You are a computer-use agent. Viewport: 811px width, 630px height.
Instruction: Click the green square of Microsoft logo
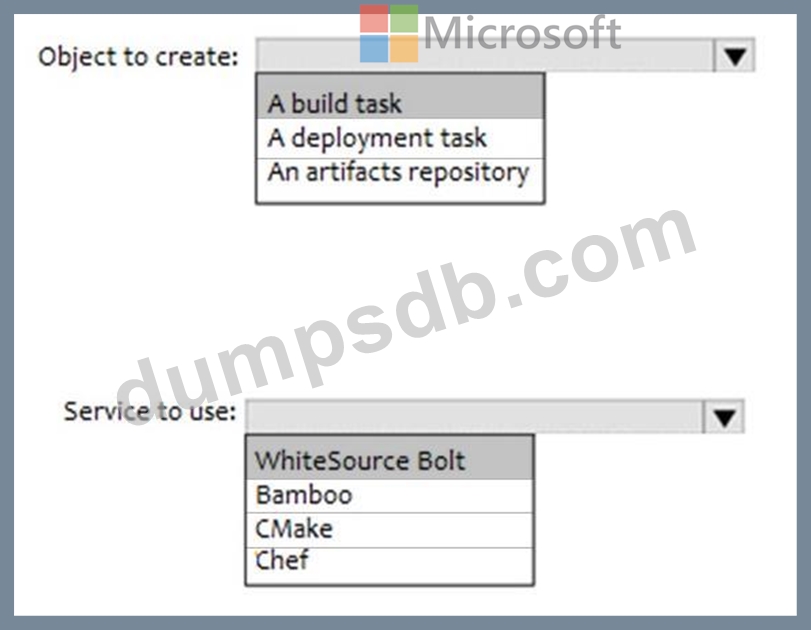click(x=404, y=19)
